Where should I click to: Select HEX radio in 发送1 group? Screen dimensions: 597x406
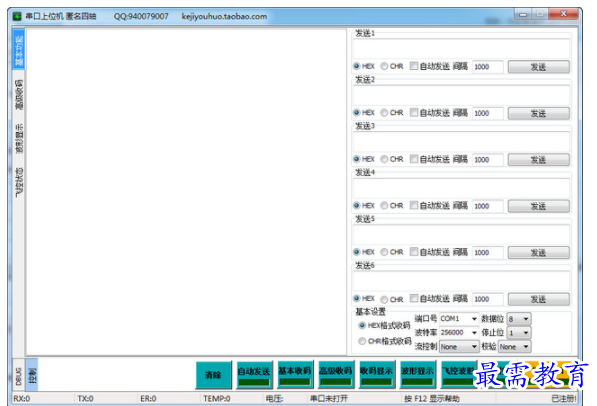coord(356,66)
